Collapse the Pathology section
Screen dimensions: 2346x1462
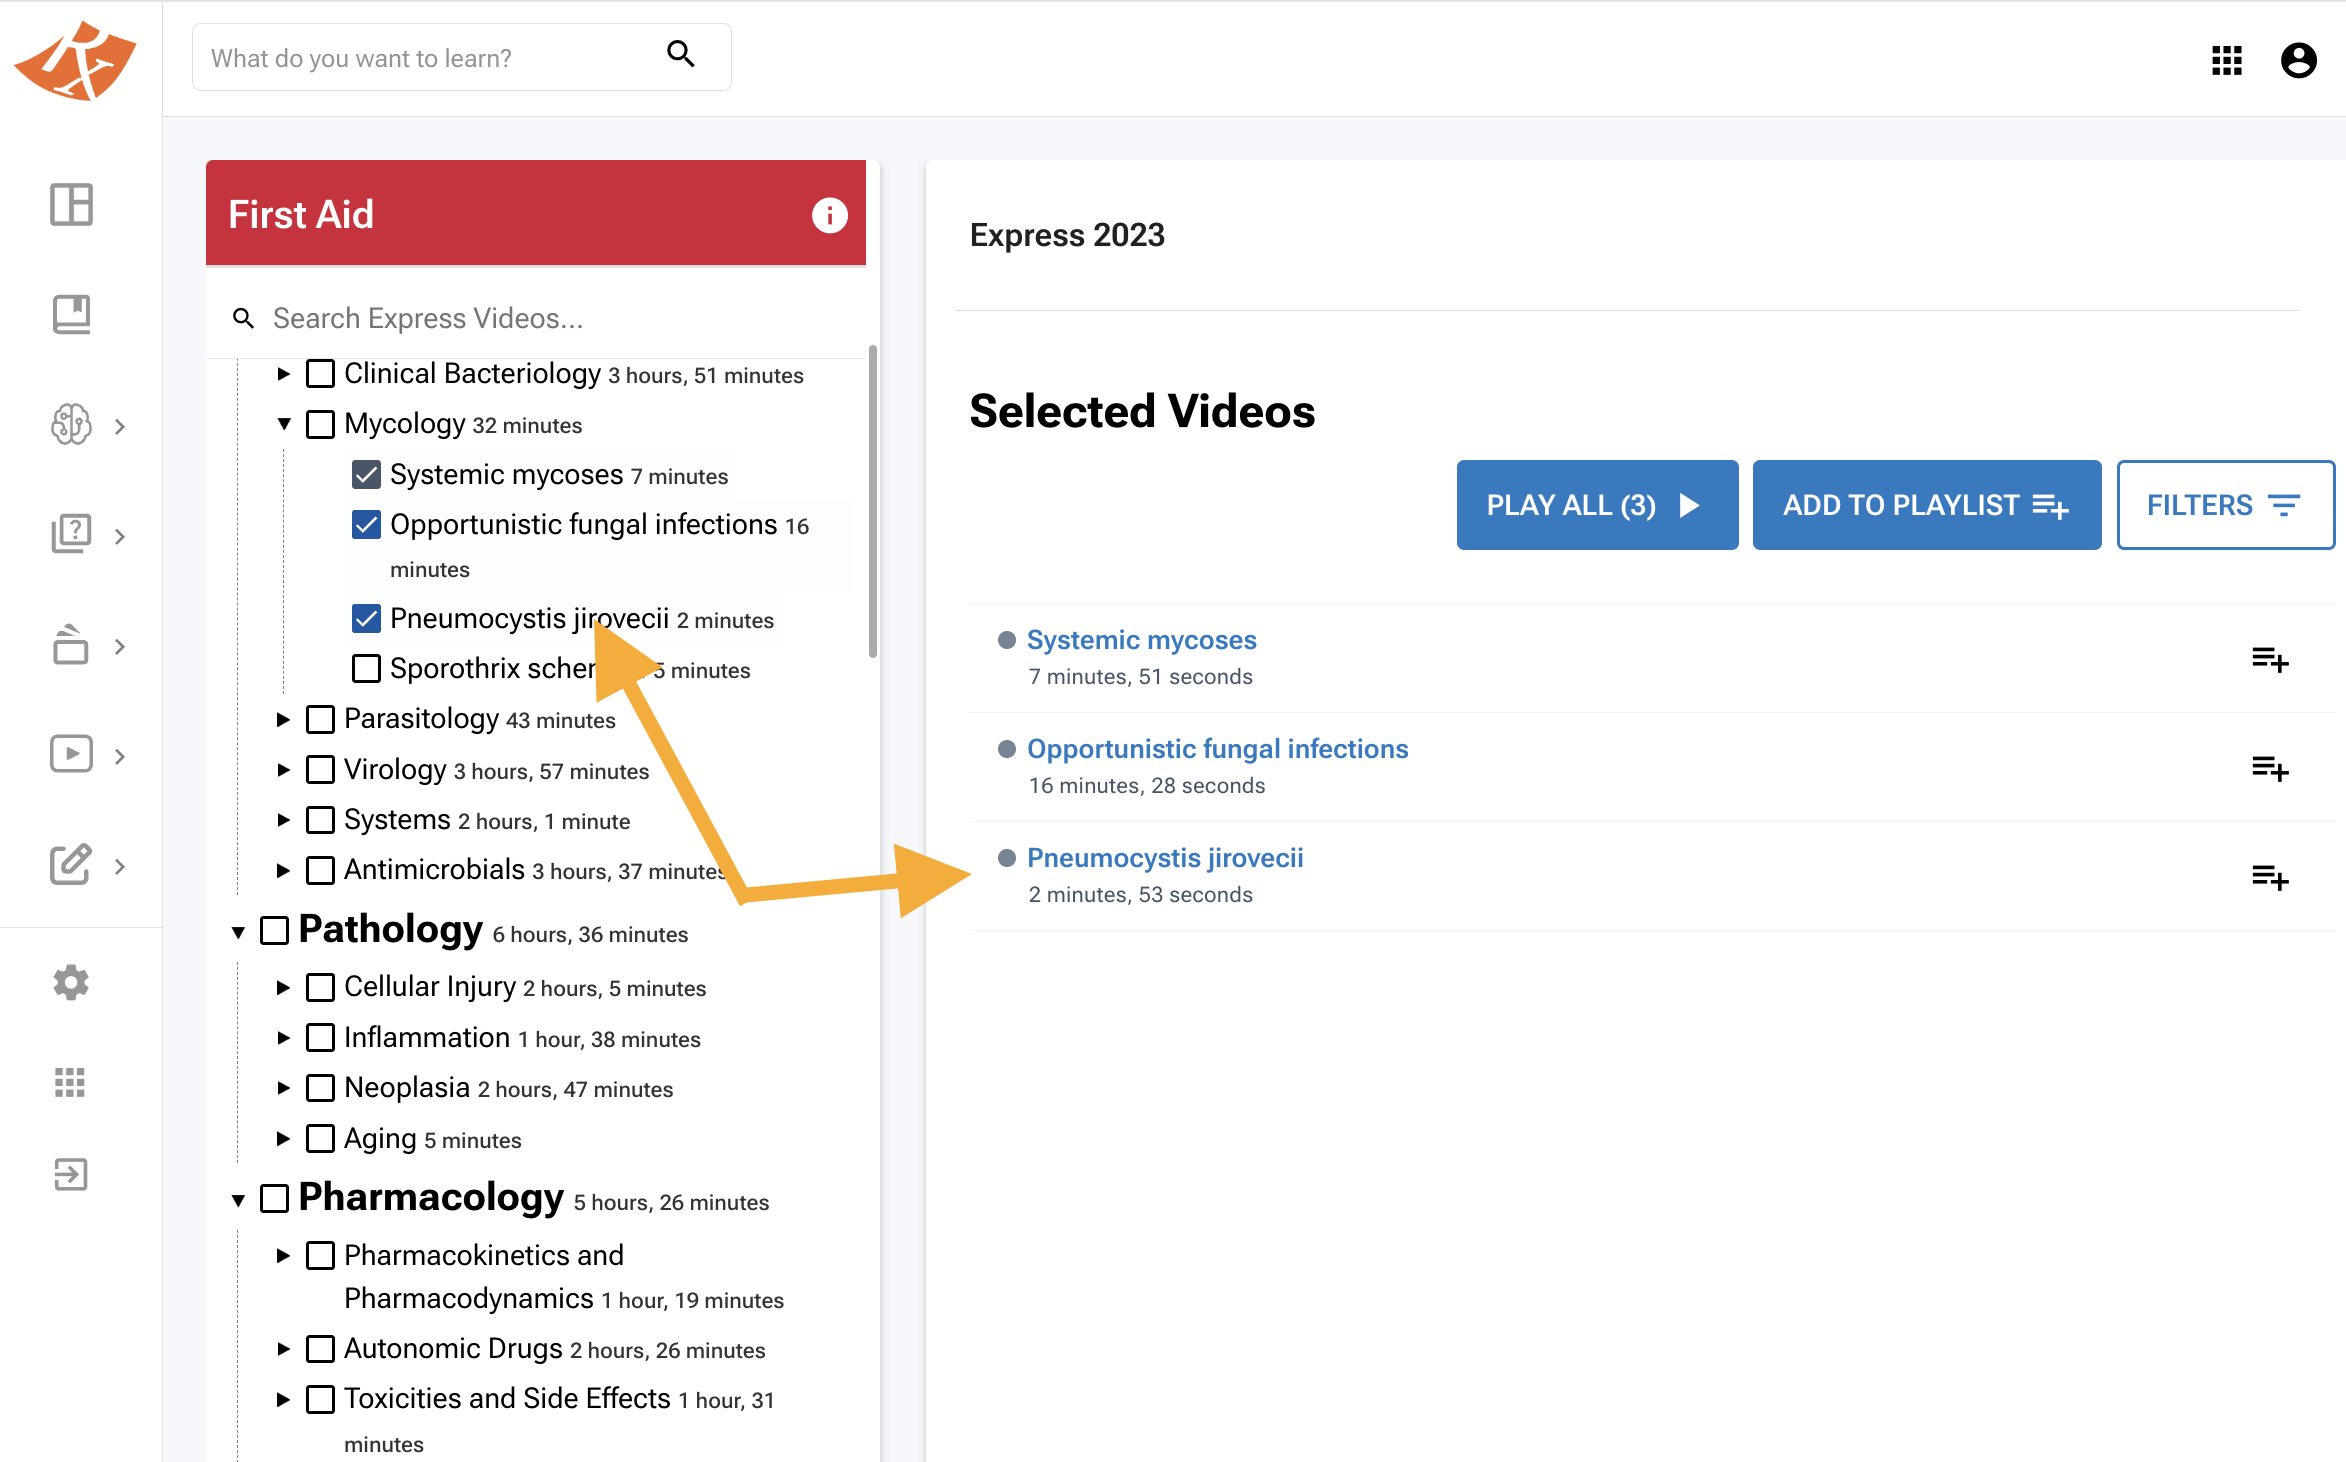[x=238, y=932]
